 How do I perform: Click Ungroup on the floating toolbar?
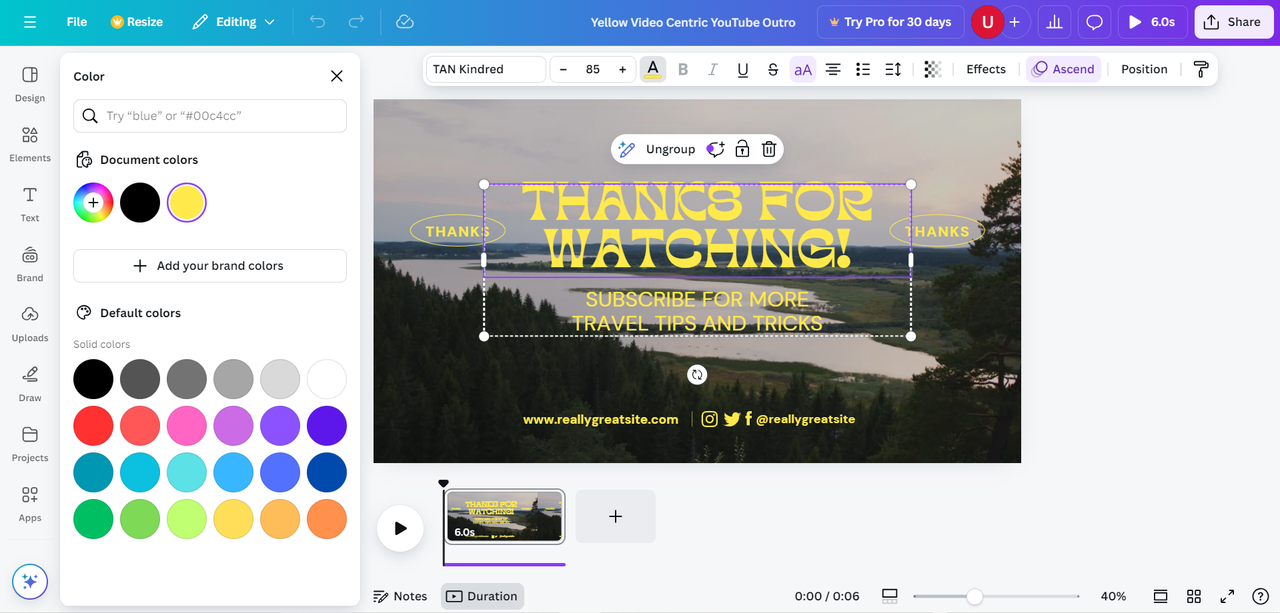(670, 149)
